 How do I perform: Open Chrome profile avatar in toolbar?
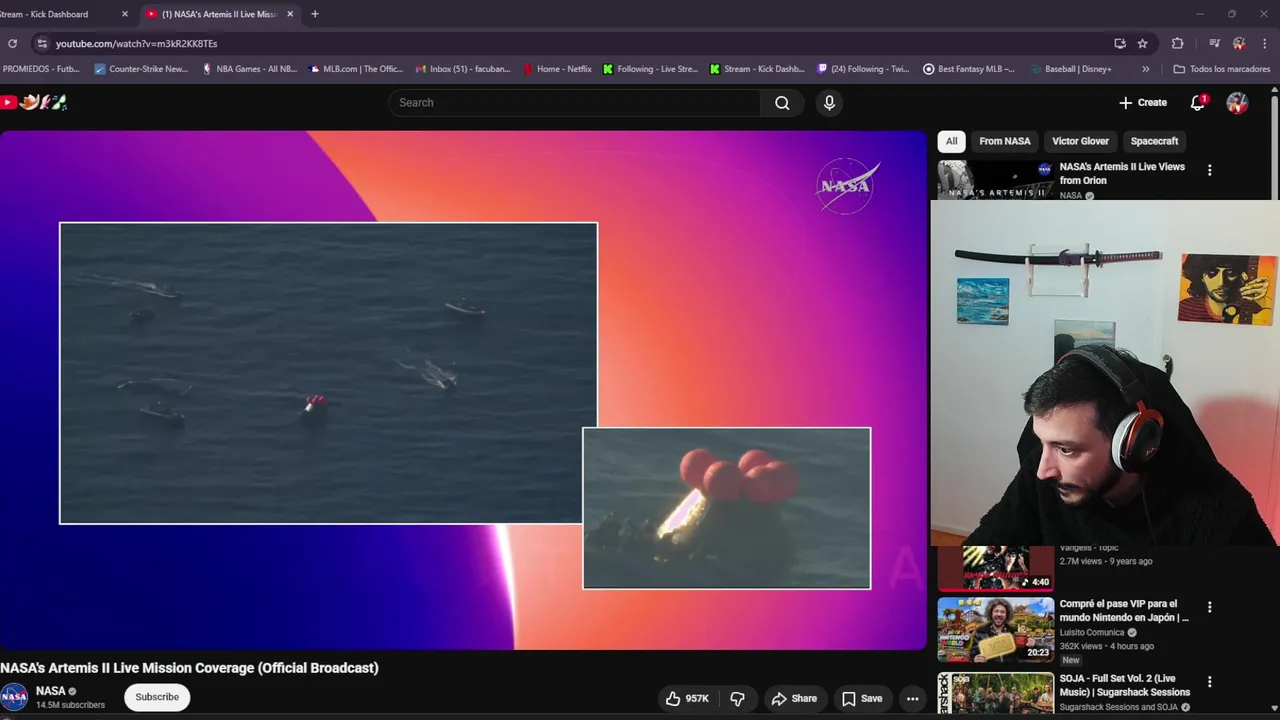(1239, 43)
